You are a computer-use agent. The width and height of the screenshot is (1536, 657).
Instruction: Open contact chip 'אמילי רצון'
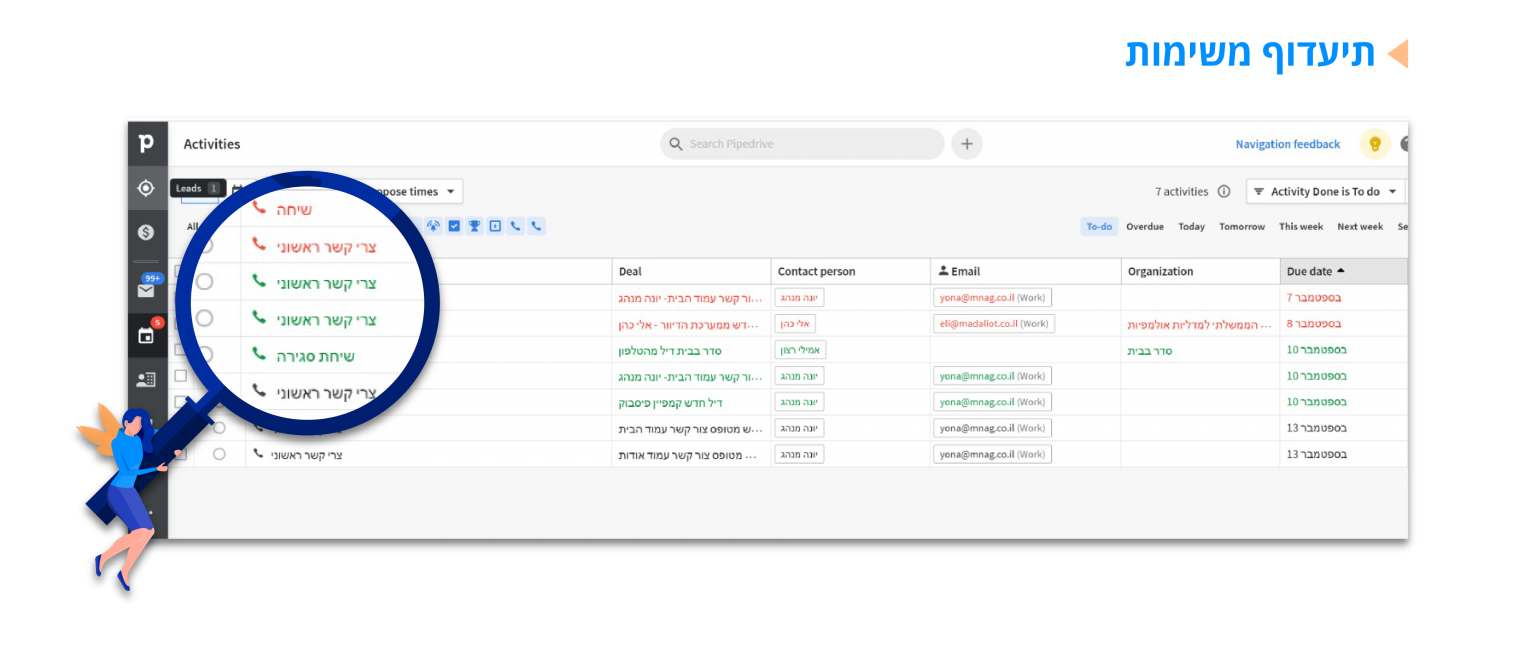tap(801, 350)
